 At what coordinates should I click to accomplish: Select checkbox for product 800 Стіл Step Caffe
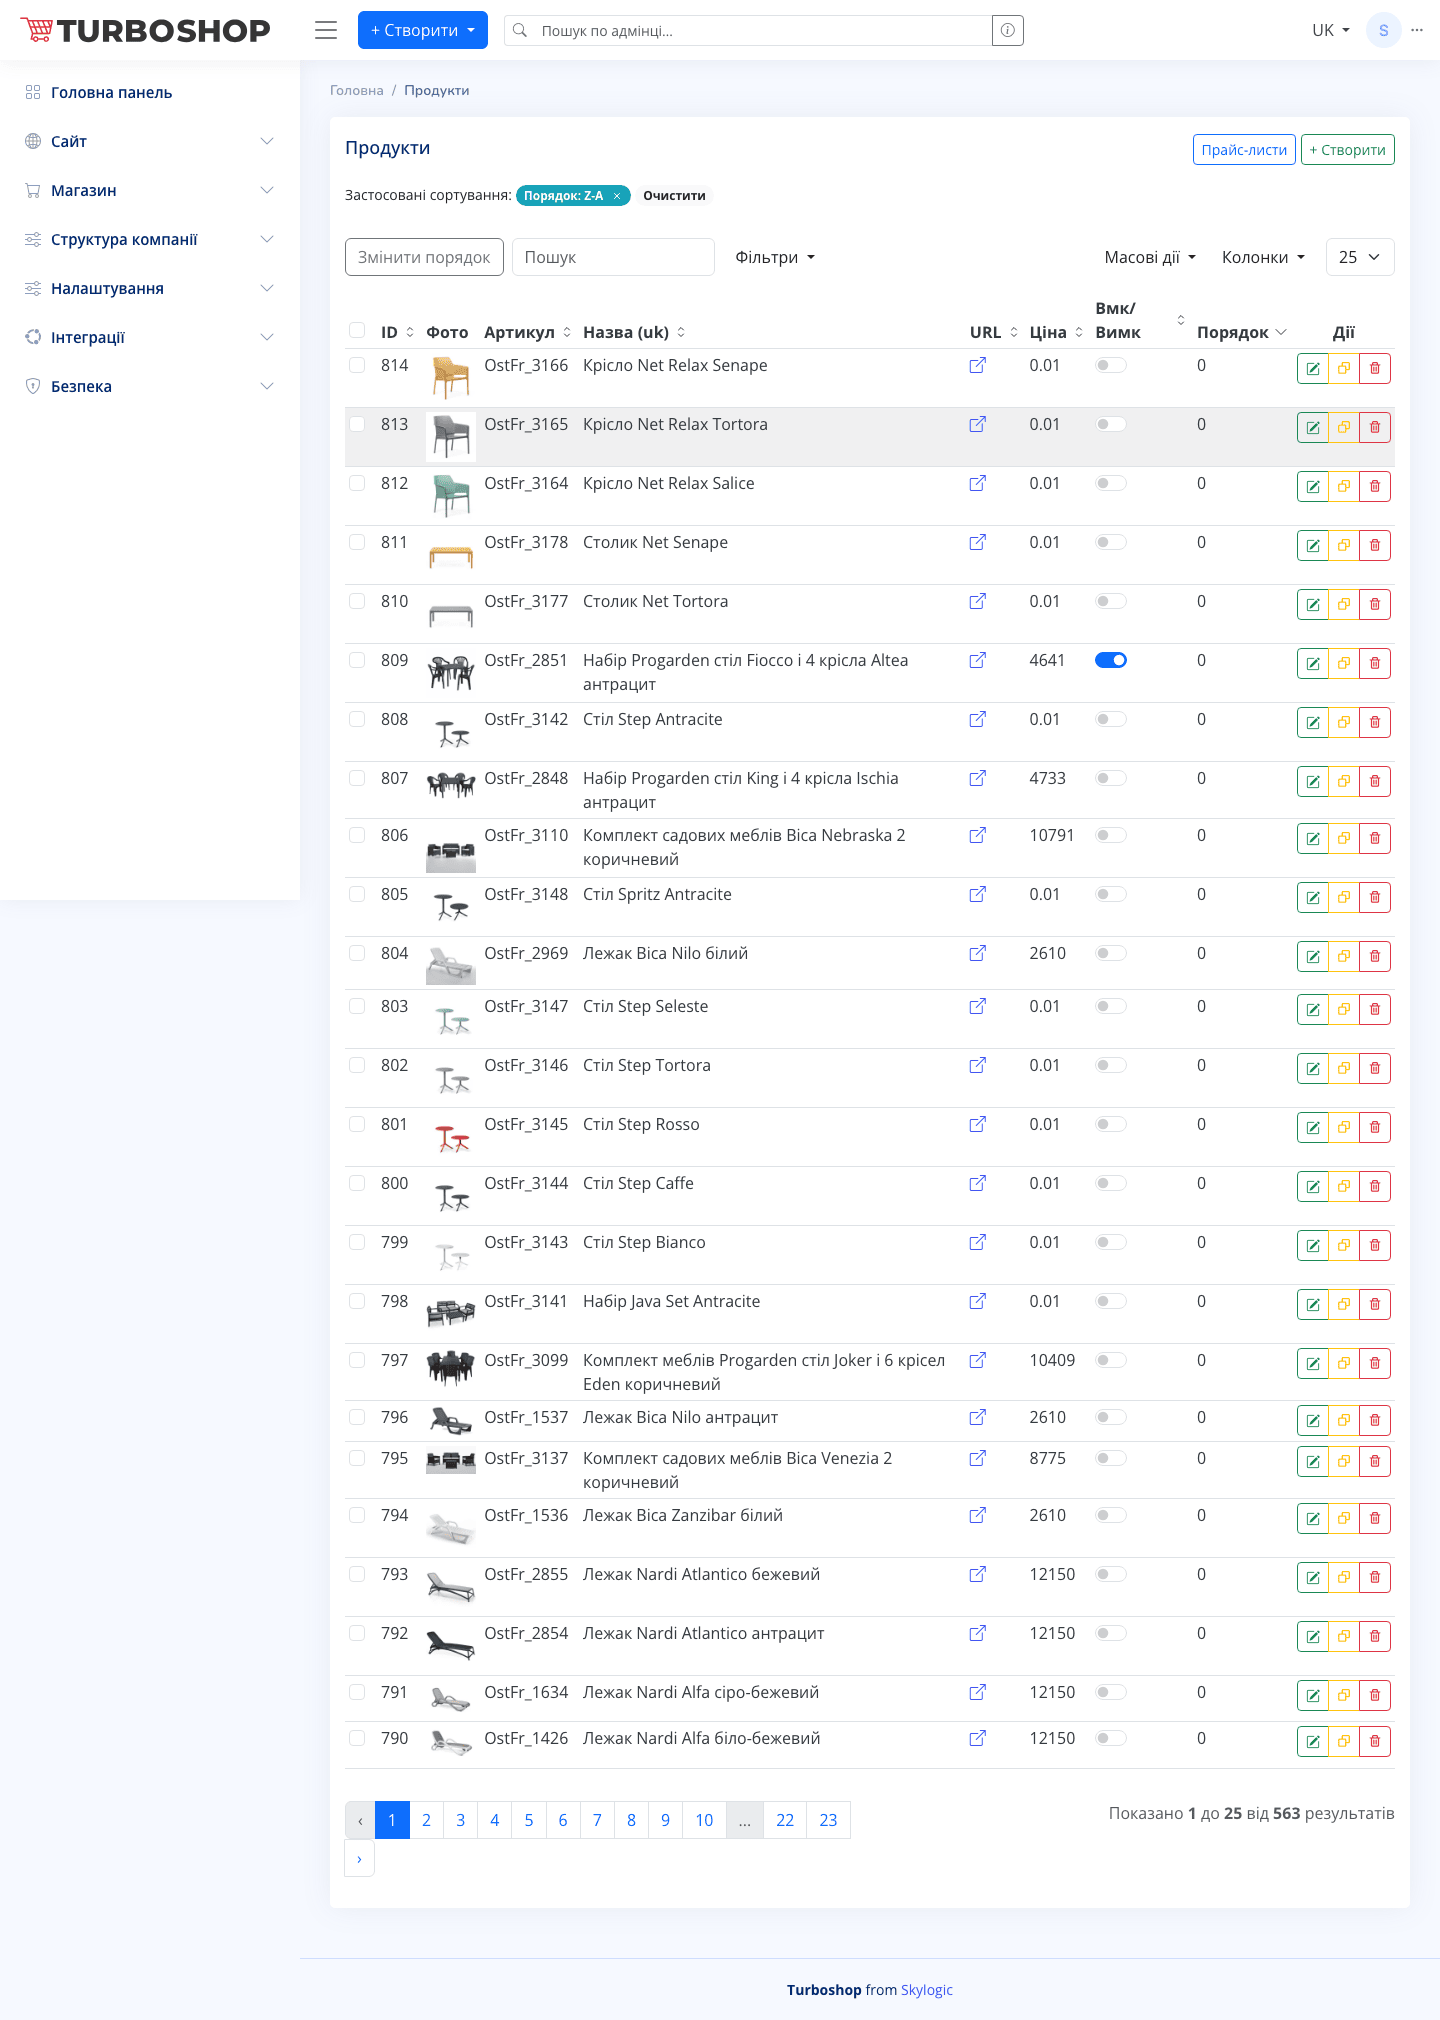[x=357, y=1183]
